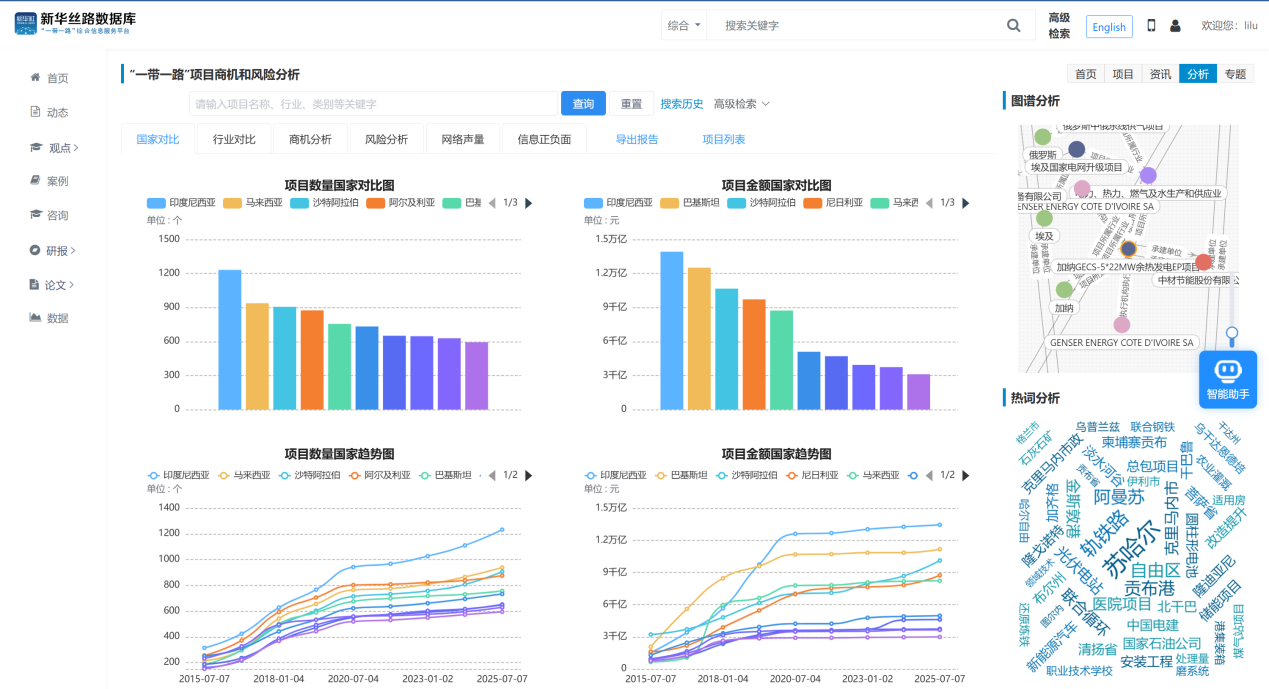Open 数据 from the left sidebar
The width and height of the screenshot is (1269, 689).
50,318
